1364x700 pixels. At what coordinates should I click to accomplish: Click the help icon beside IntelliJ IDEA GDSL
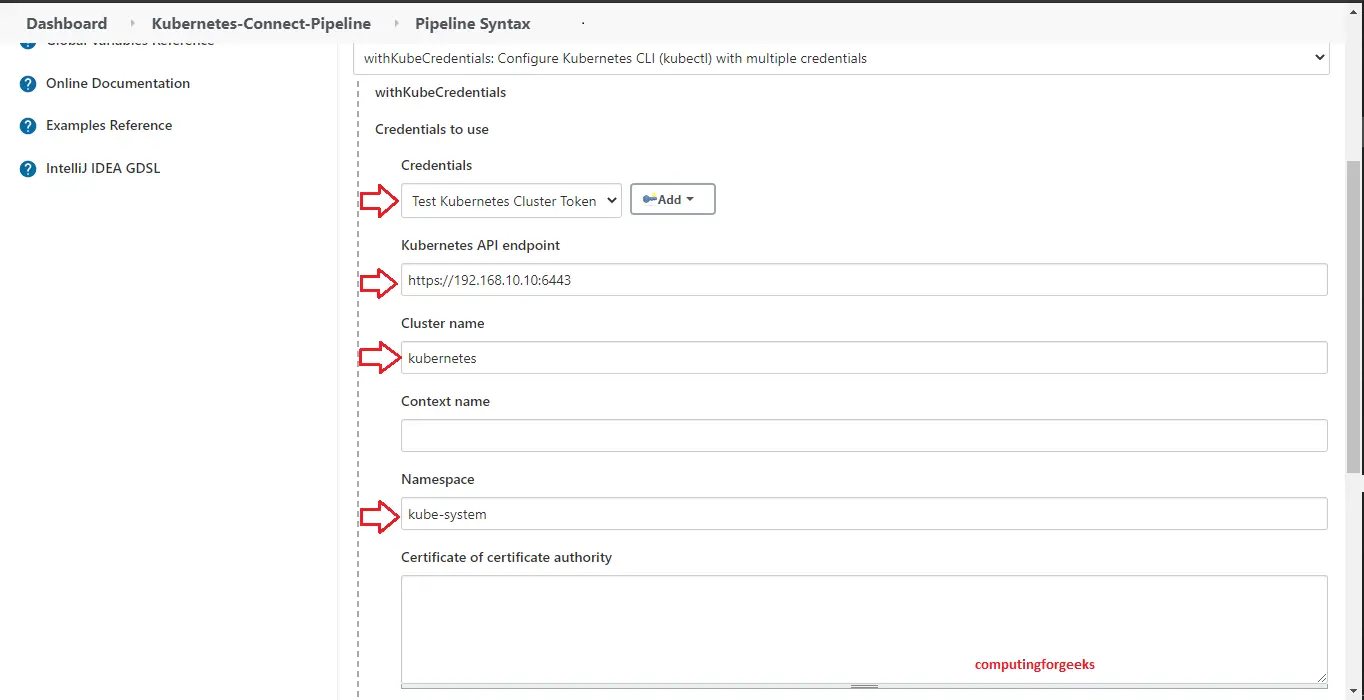click(x=28, y=169)
